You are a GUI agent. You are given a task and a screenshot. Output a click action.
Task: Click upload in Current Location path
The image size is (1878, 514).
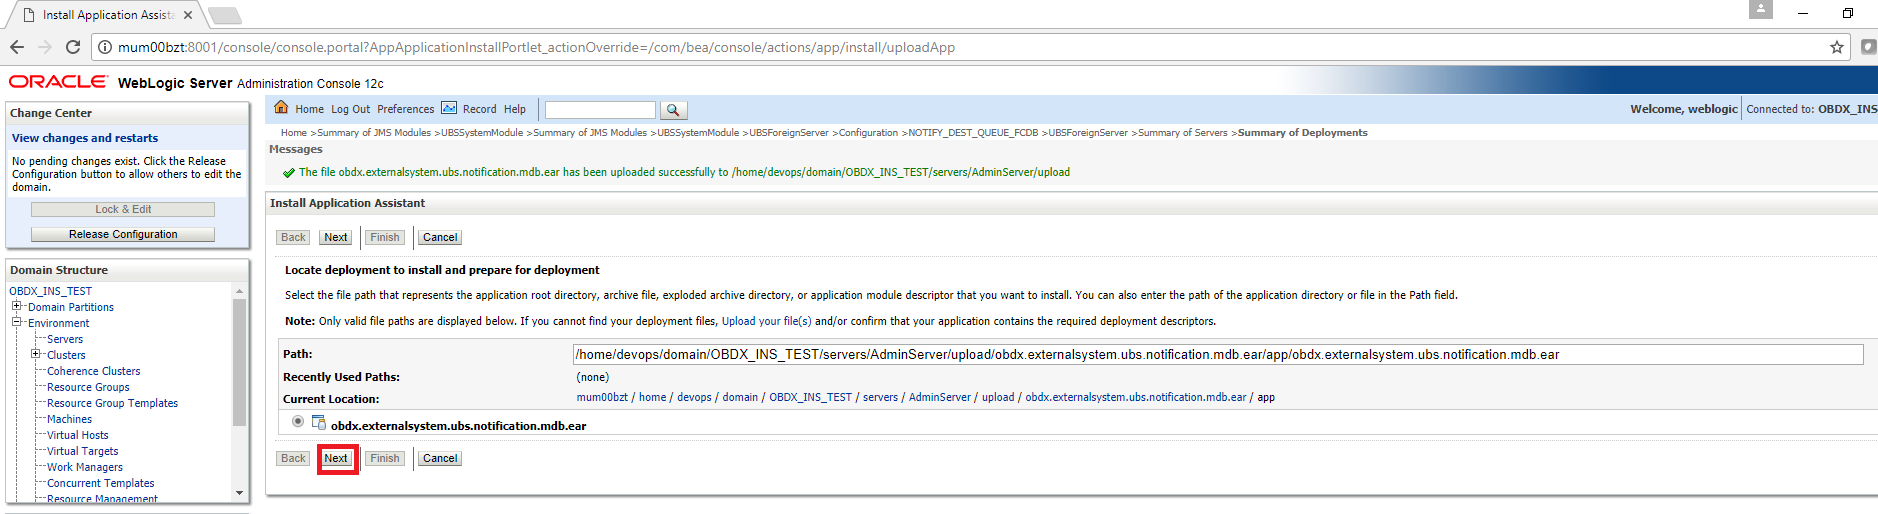coord(998,397)
